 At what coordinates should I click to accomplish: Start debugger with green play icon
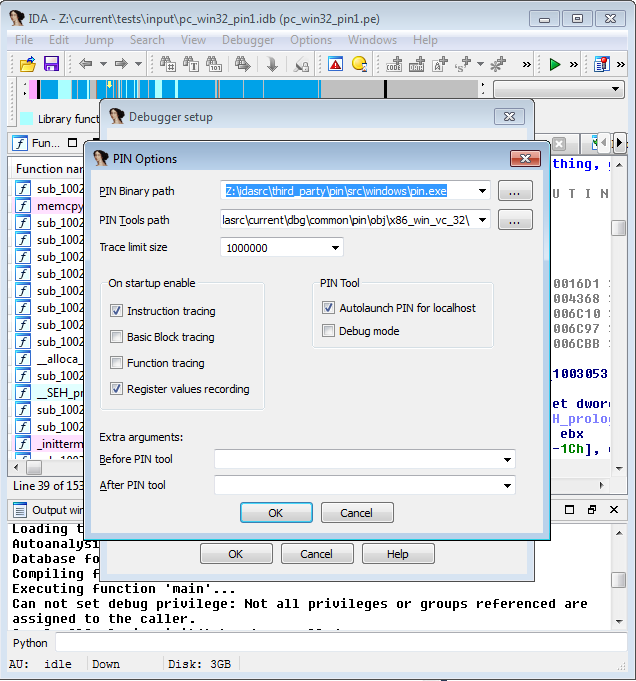pyautogui.click(x=555, y=65)
